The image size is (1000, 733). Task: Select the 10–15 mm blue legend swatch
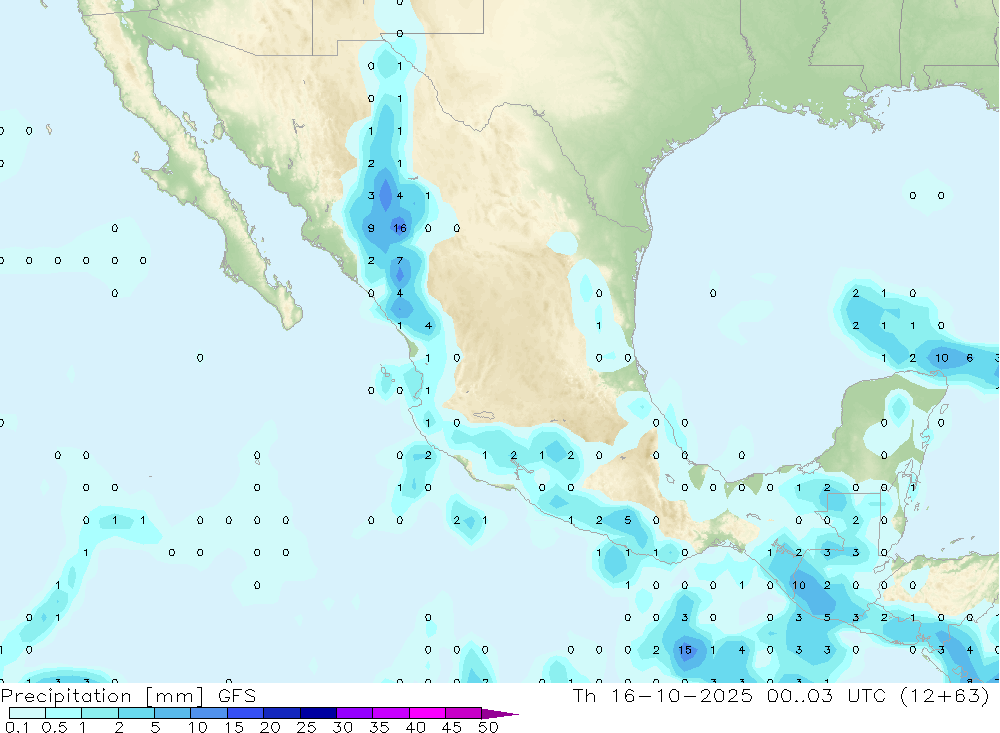209,713
